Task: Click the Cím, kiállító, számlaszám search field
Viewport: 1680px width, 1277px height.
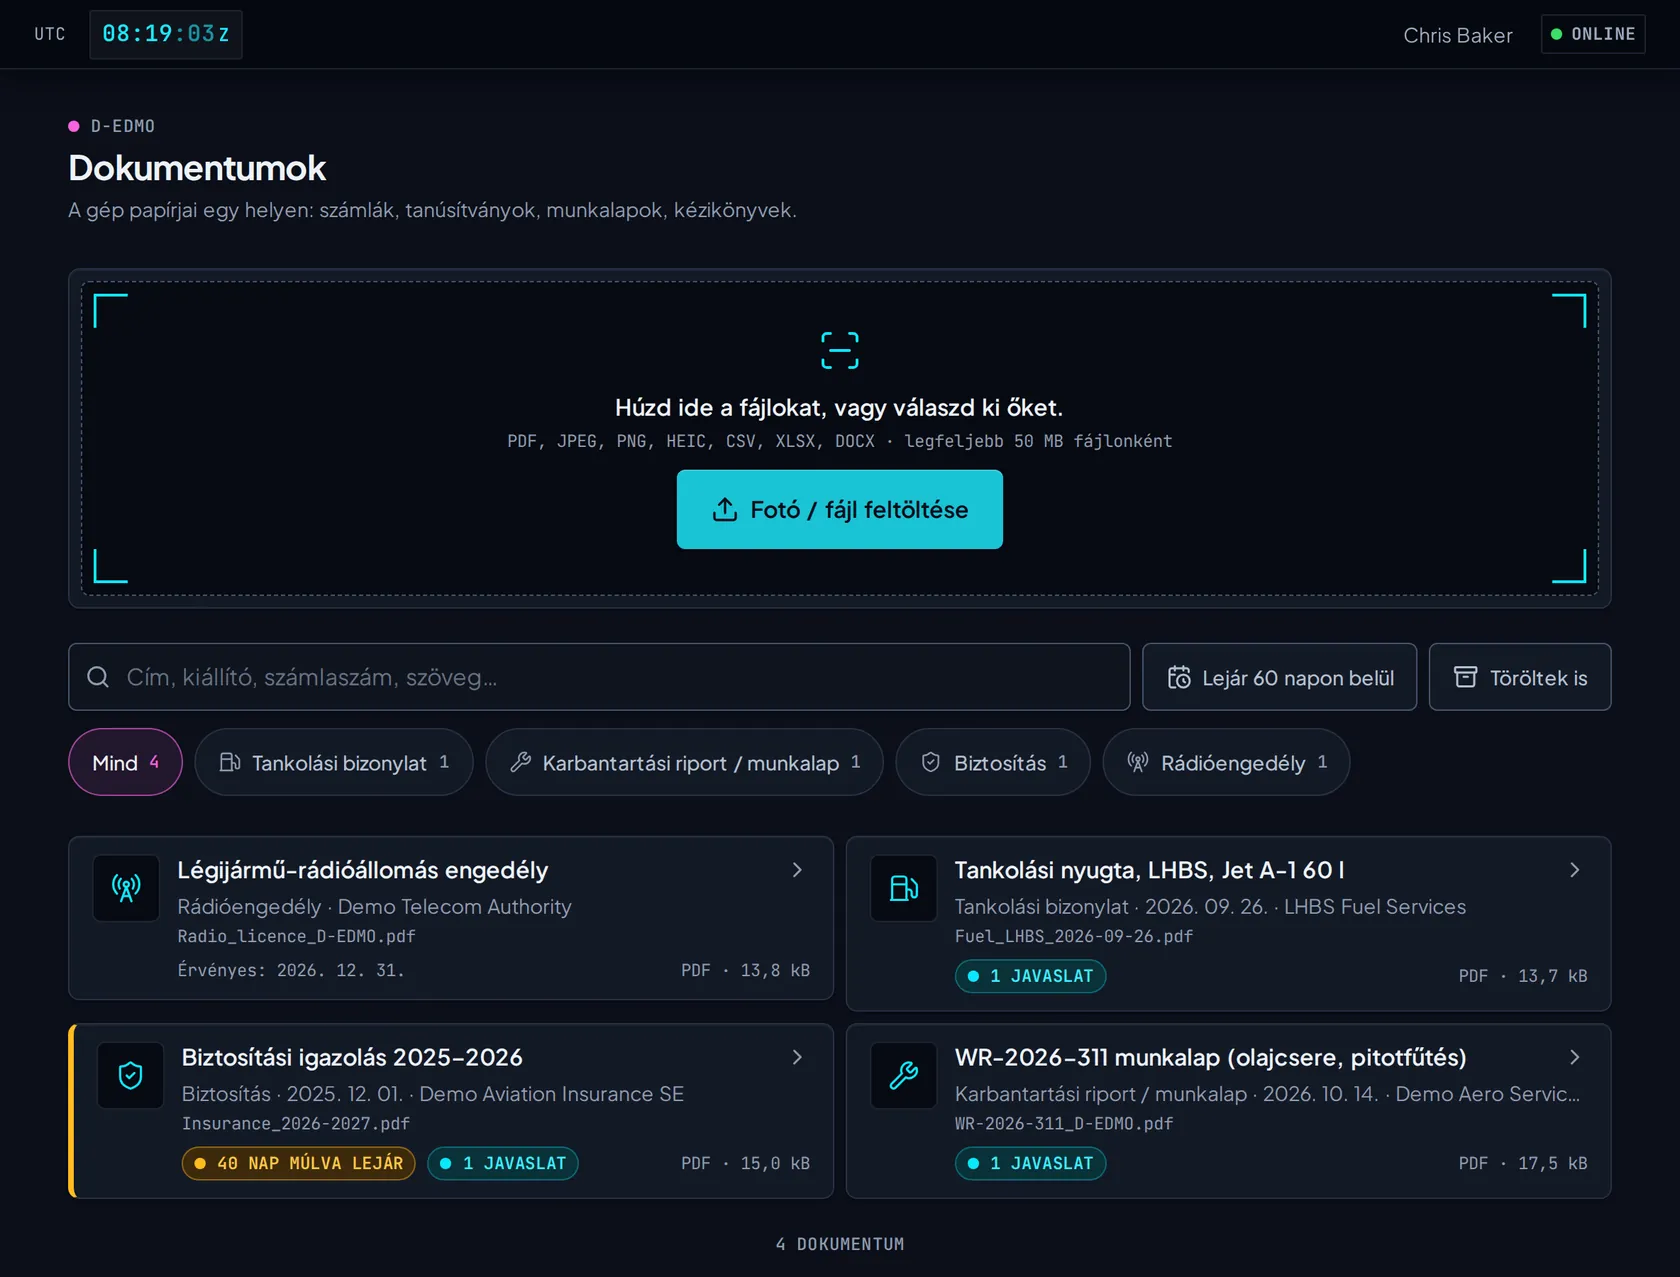Action: coord(599,677)
